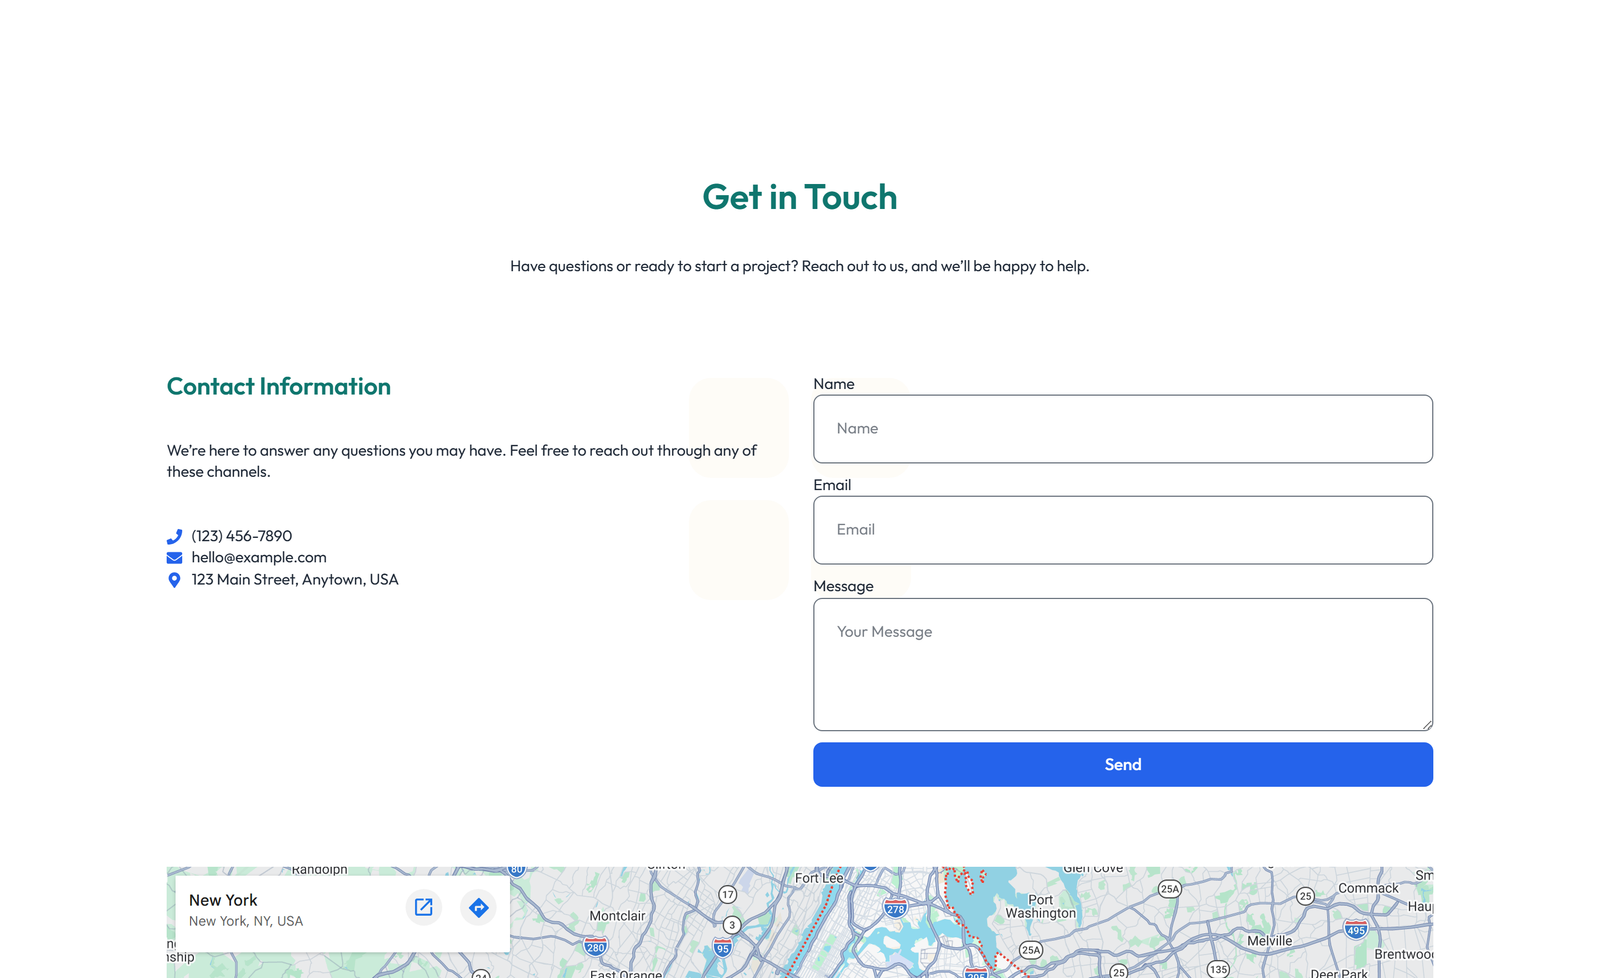This screenshot has height=978, width=1600.
Task: Click Montclair on the embedded map
Action: [619, 914]
